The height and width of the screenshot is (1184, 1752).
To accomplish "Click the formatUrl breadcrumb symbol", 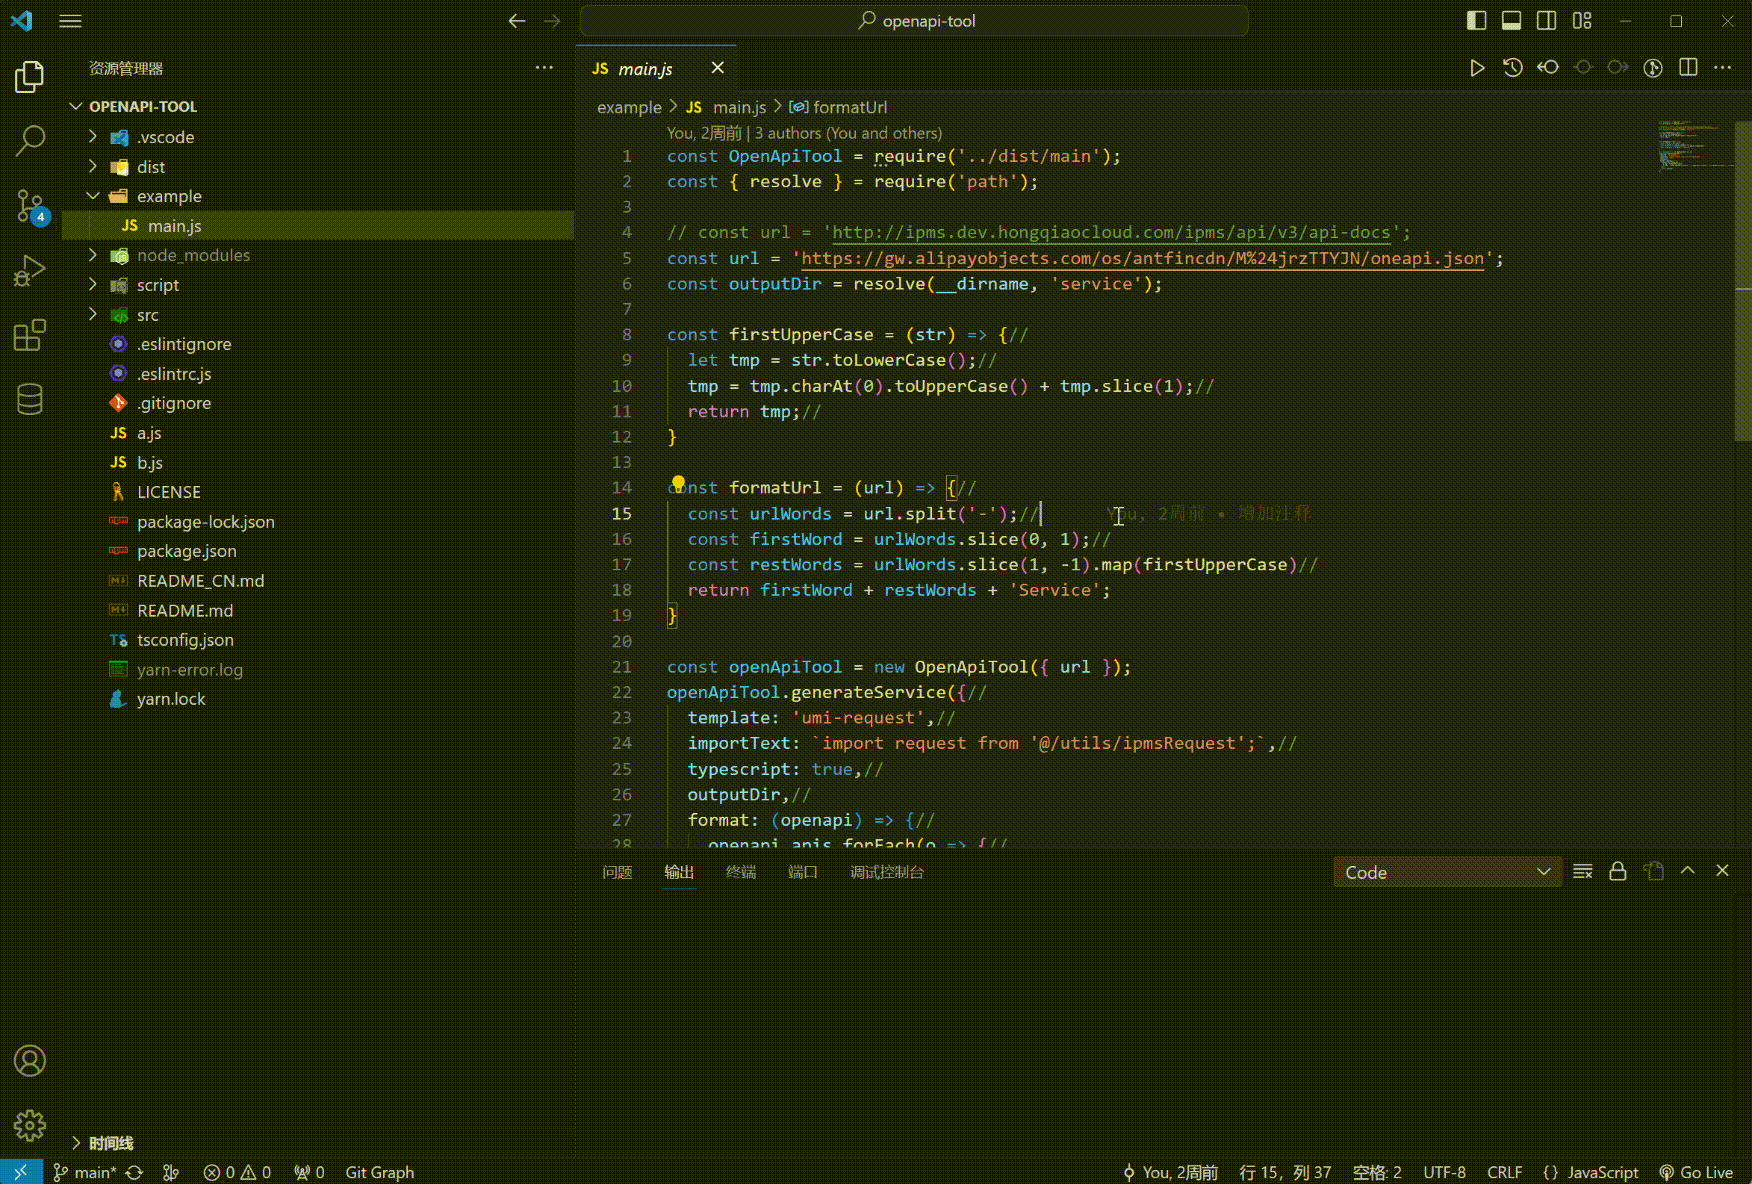I will click(838, 107).
